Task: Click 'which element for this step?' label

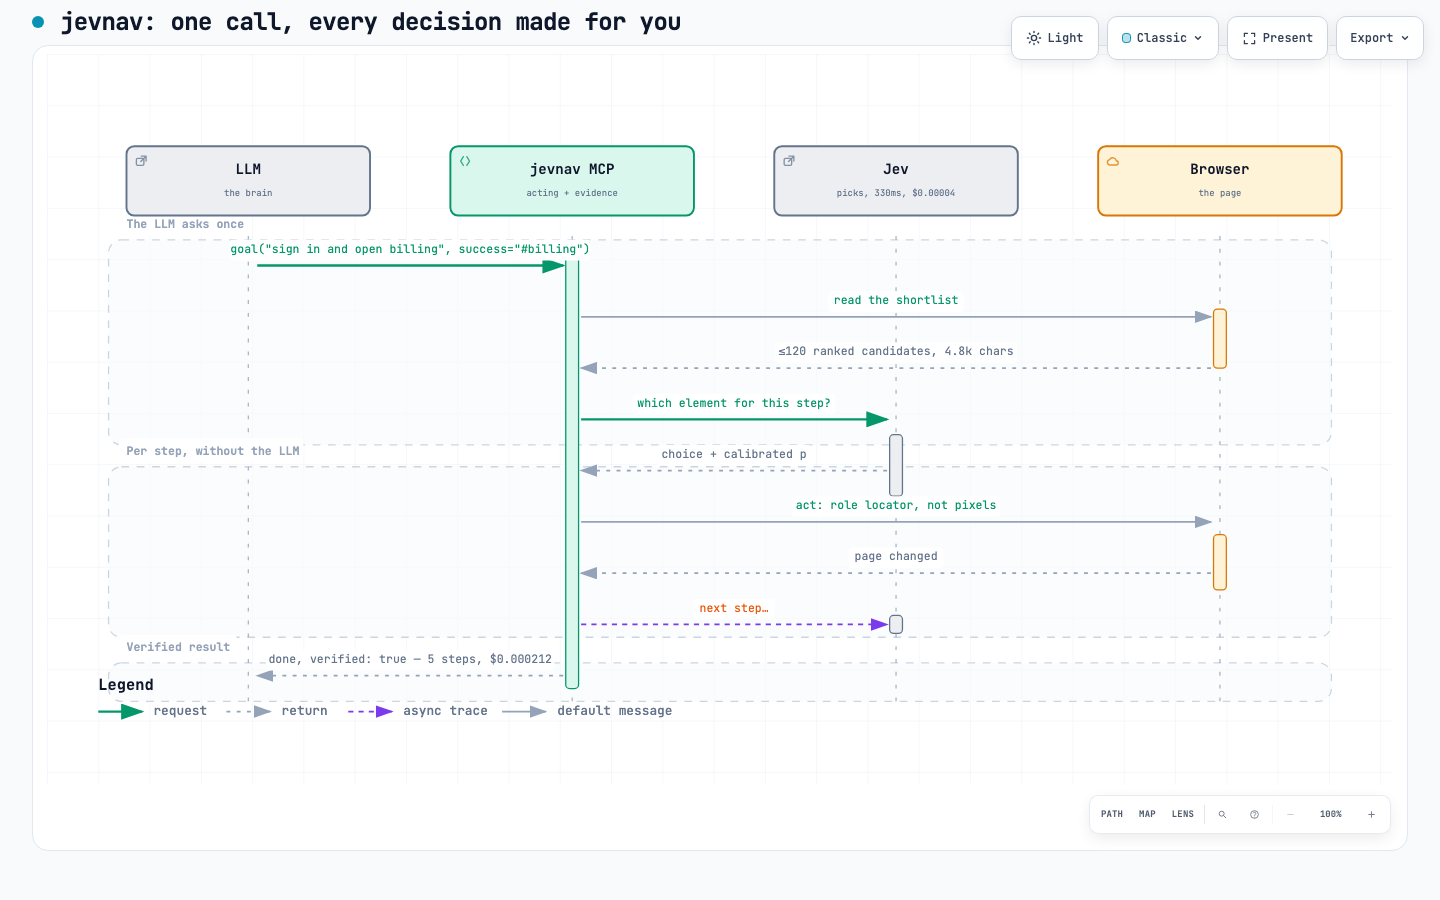Action: pyautogui.click(x=734, y=403)
